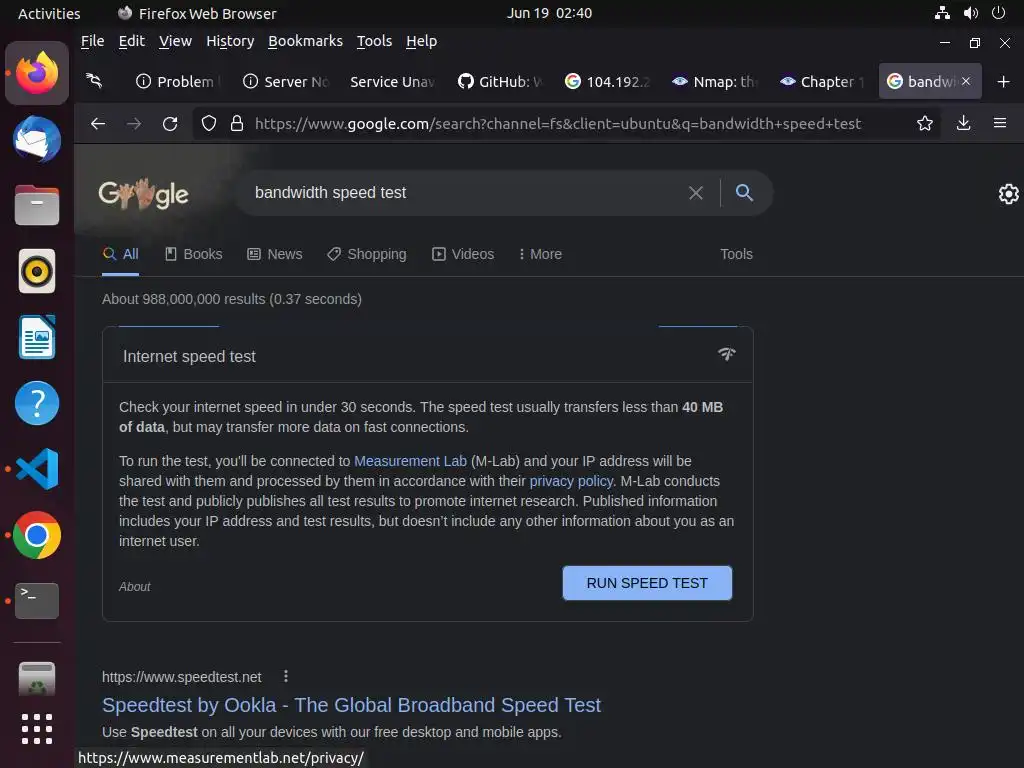Open Speedtest by Ookla search result
Image resolution: width=1024 pixels, height=768 pixels.
351,705
